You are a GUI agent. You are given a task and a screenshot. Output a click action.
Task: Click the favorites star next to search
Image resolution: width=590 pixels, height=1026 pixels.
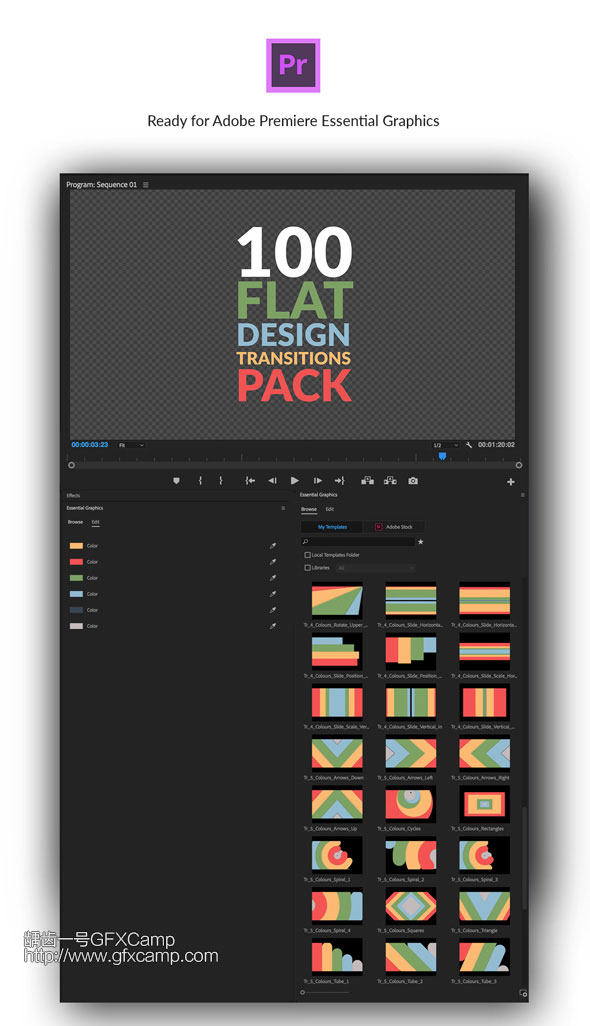(x=421, y=542)
